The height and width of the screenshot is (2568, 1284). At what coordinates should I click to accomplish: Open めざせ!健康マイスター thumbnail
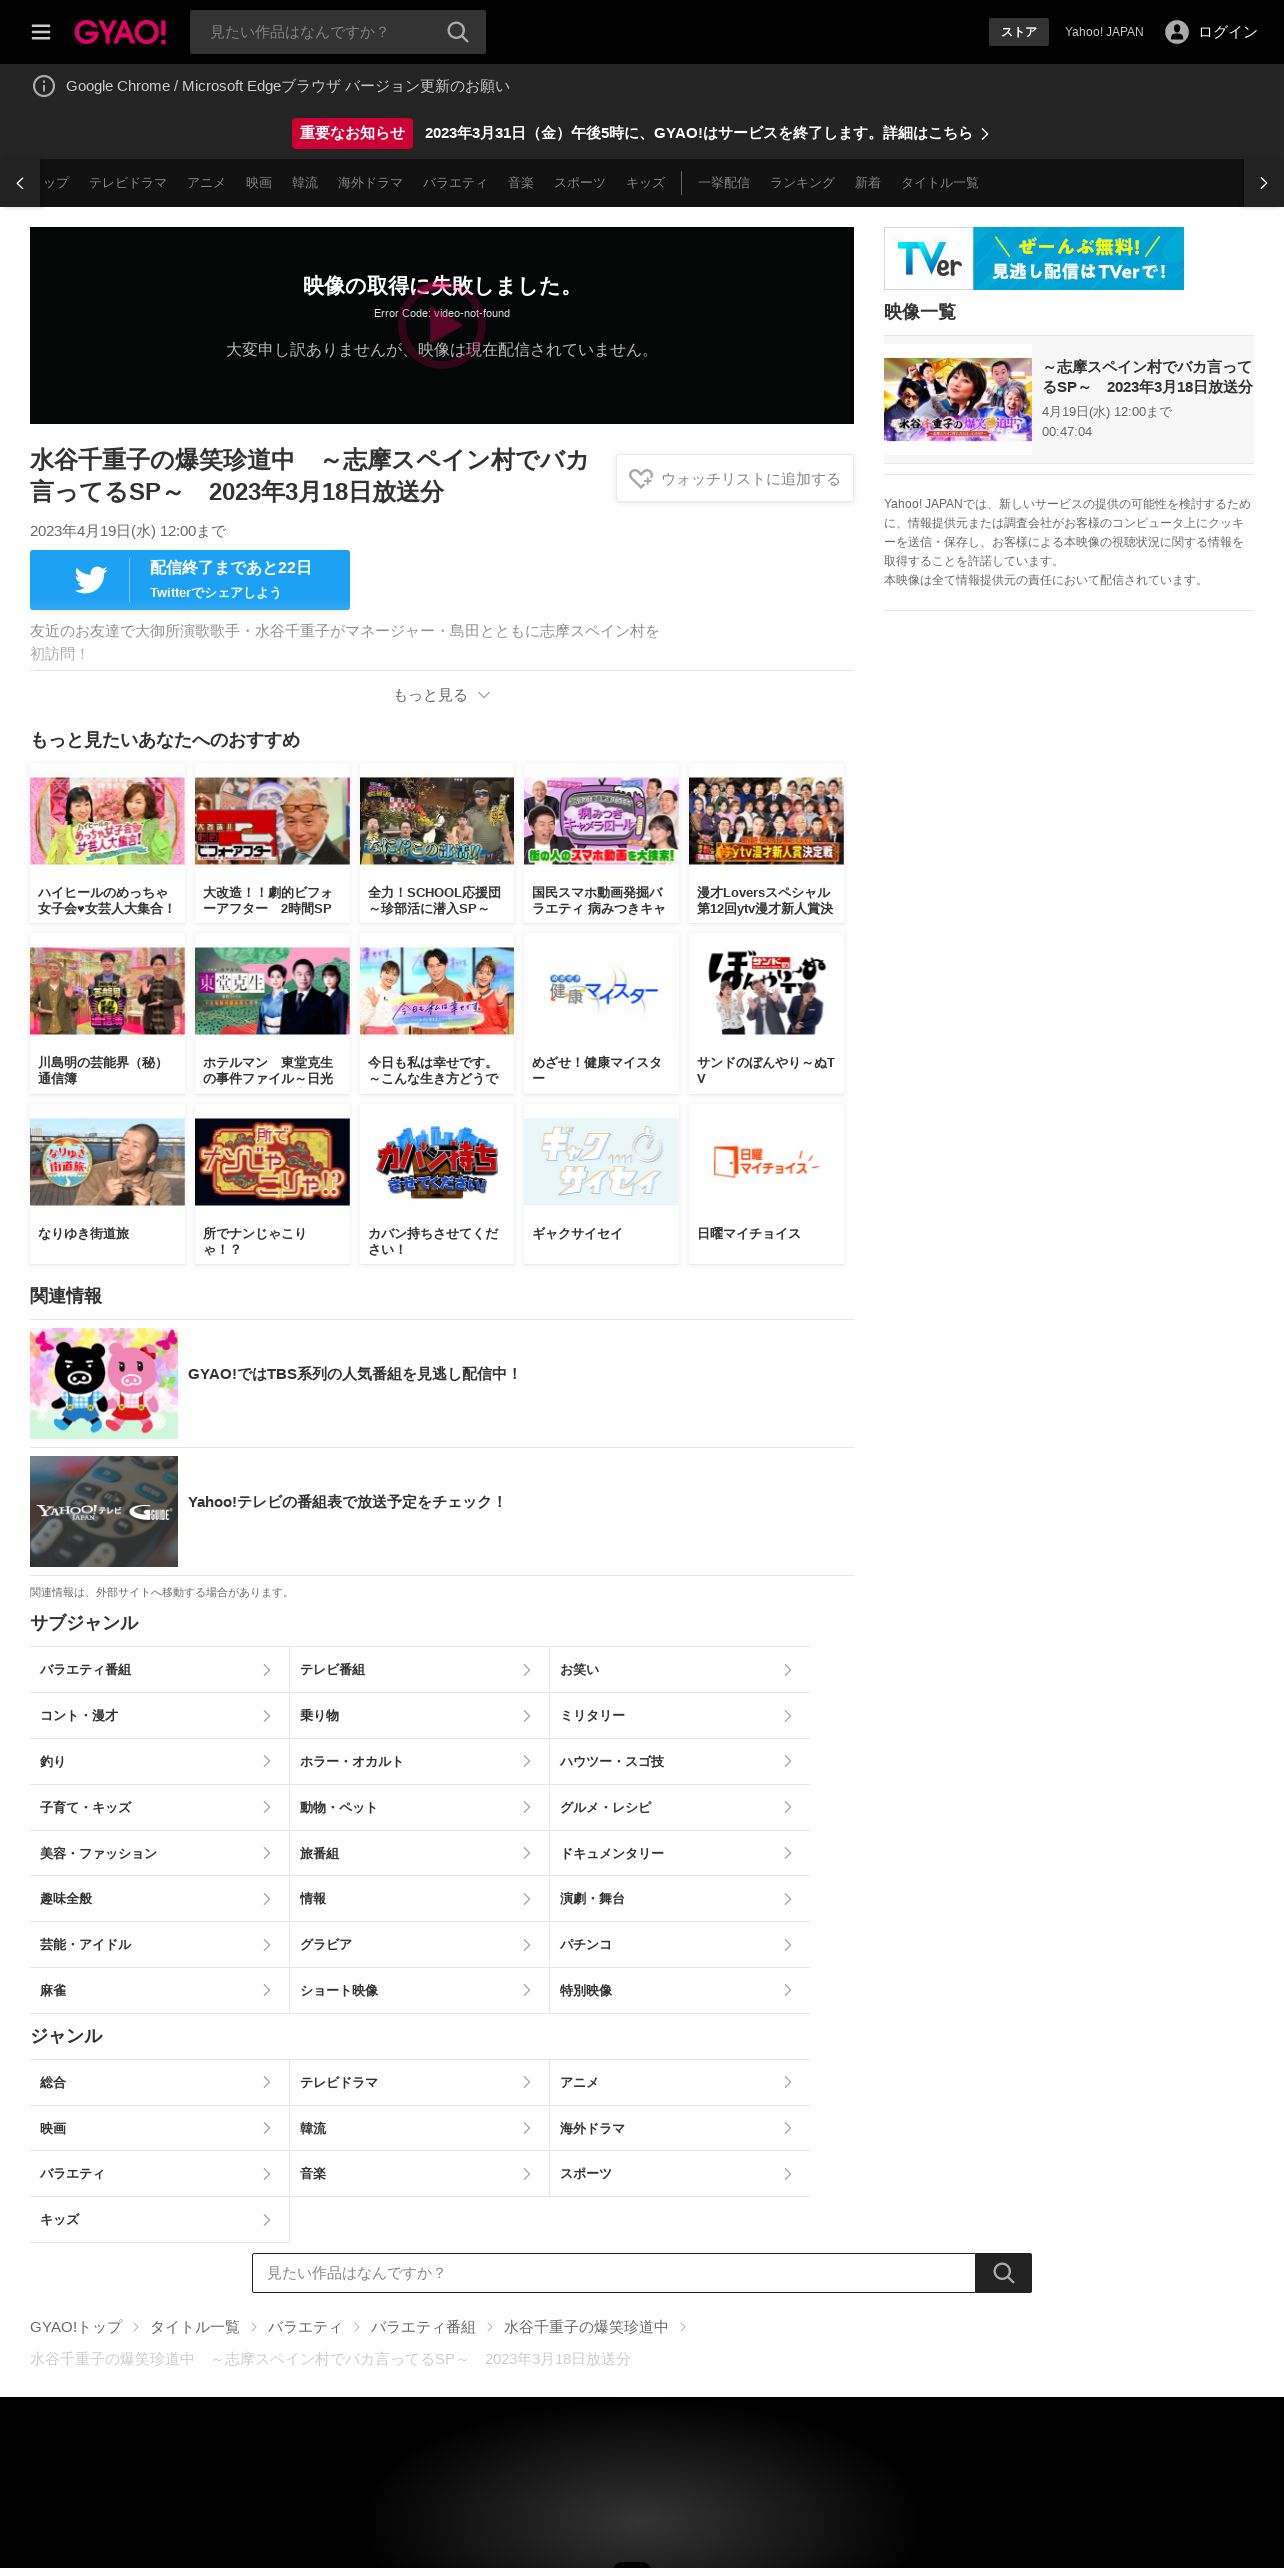click(601, 991)
